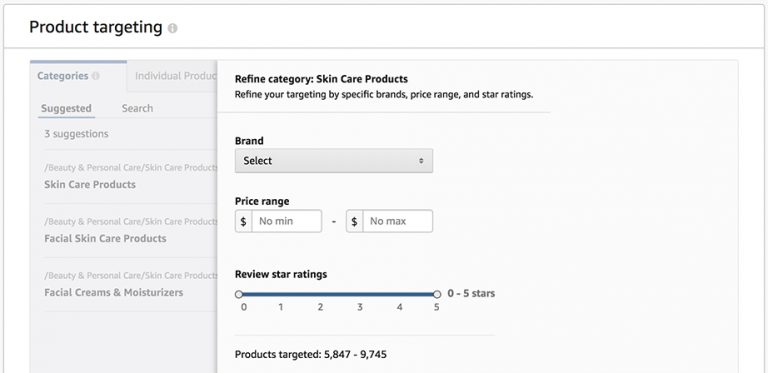Click the blue star rating slider track
The image size is (768, 373).
(x=338, y=294)
